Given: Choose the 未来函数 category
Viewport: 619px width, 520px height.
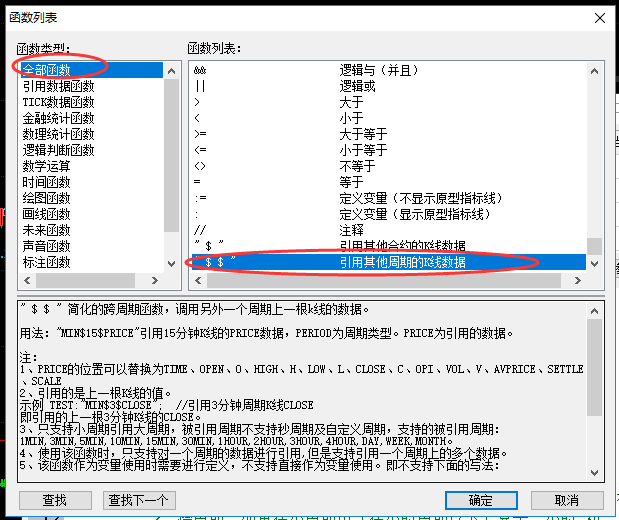Looking at the screenshot, I should click(46, 230).
